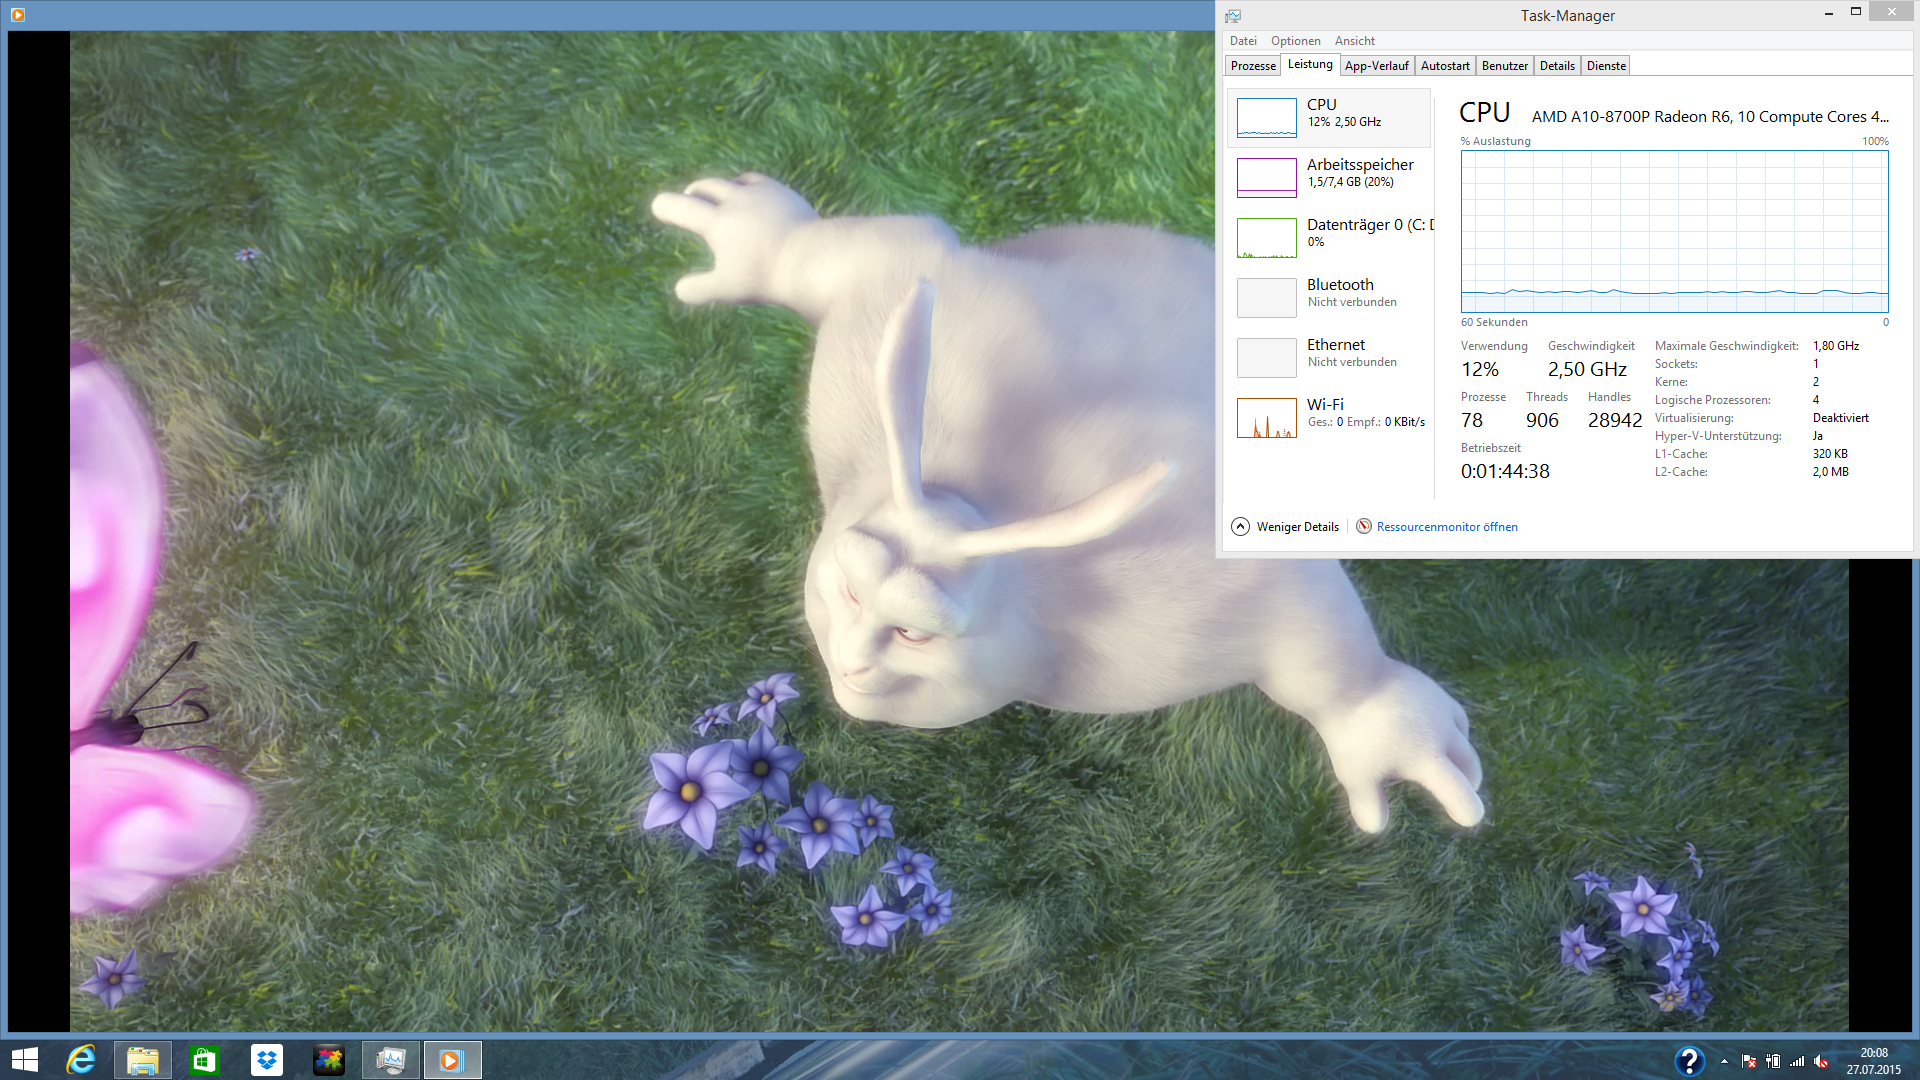The width and height of the screenshot is (1920, 1080).
Task: Open the Optionen menu
Action: [1295, 41]
